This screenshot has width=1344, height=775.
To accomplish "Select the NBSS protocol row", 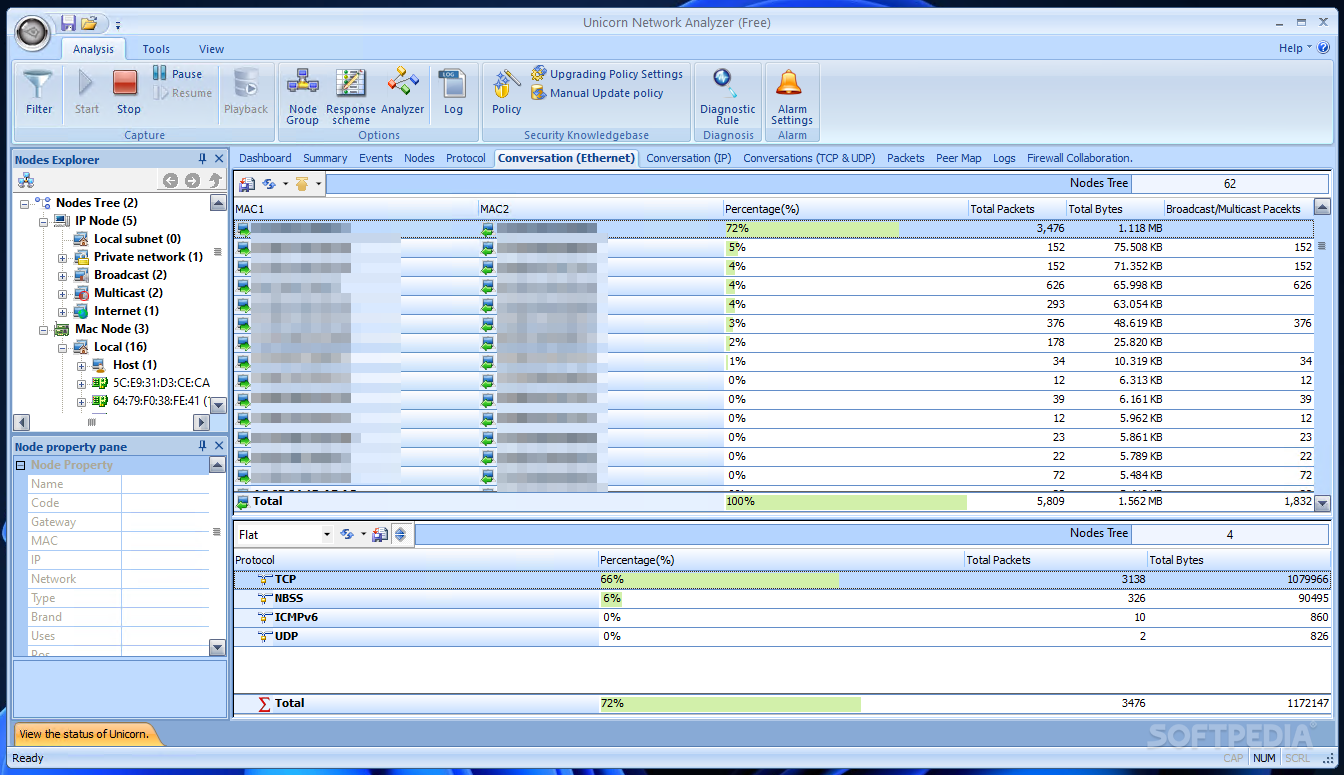I will tap(782, 598).
